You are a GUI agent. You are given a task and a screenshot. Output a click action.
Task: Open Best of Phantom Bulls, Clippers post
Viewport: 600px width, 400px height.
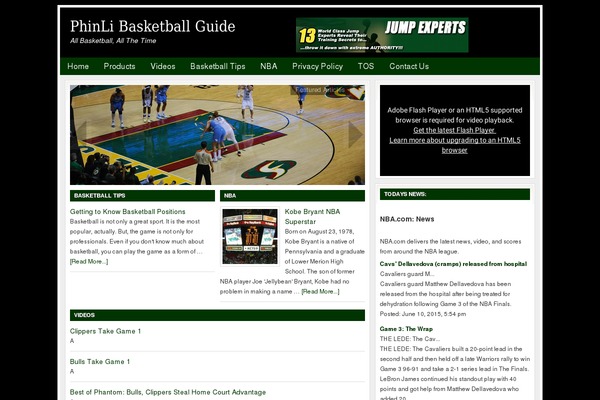[x=168, y=392]
